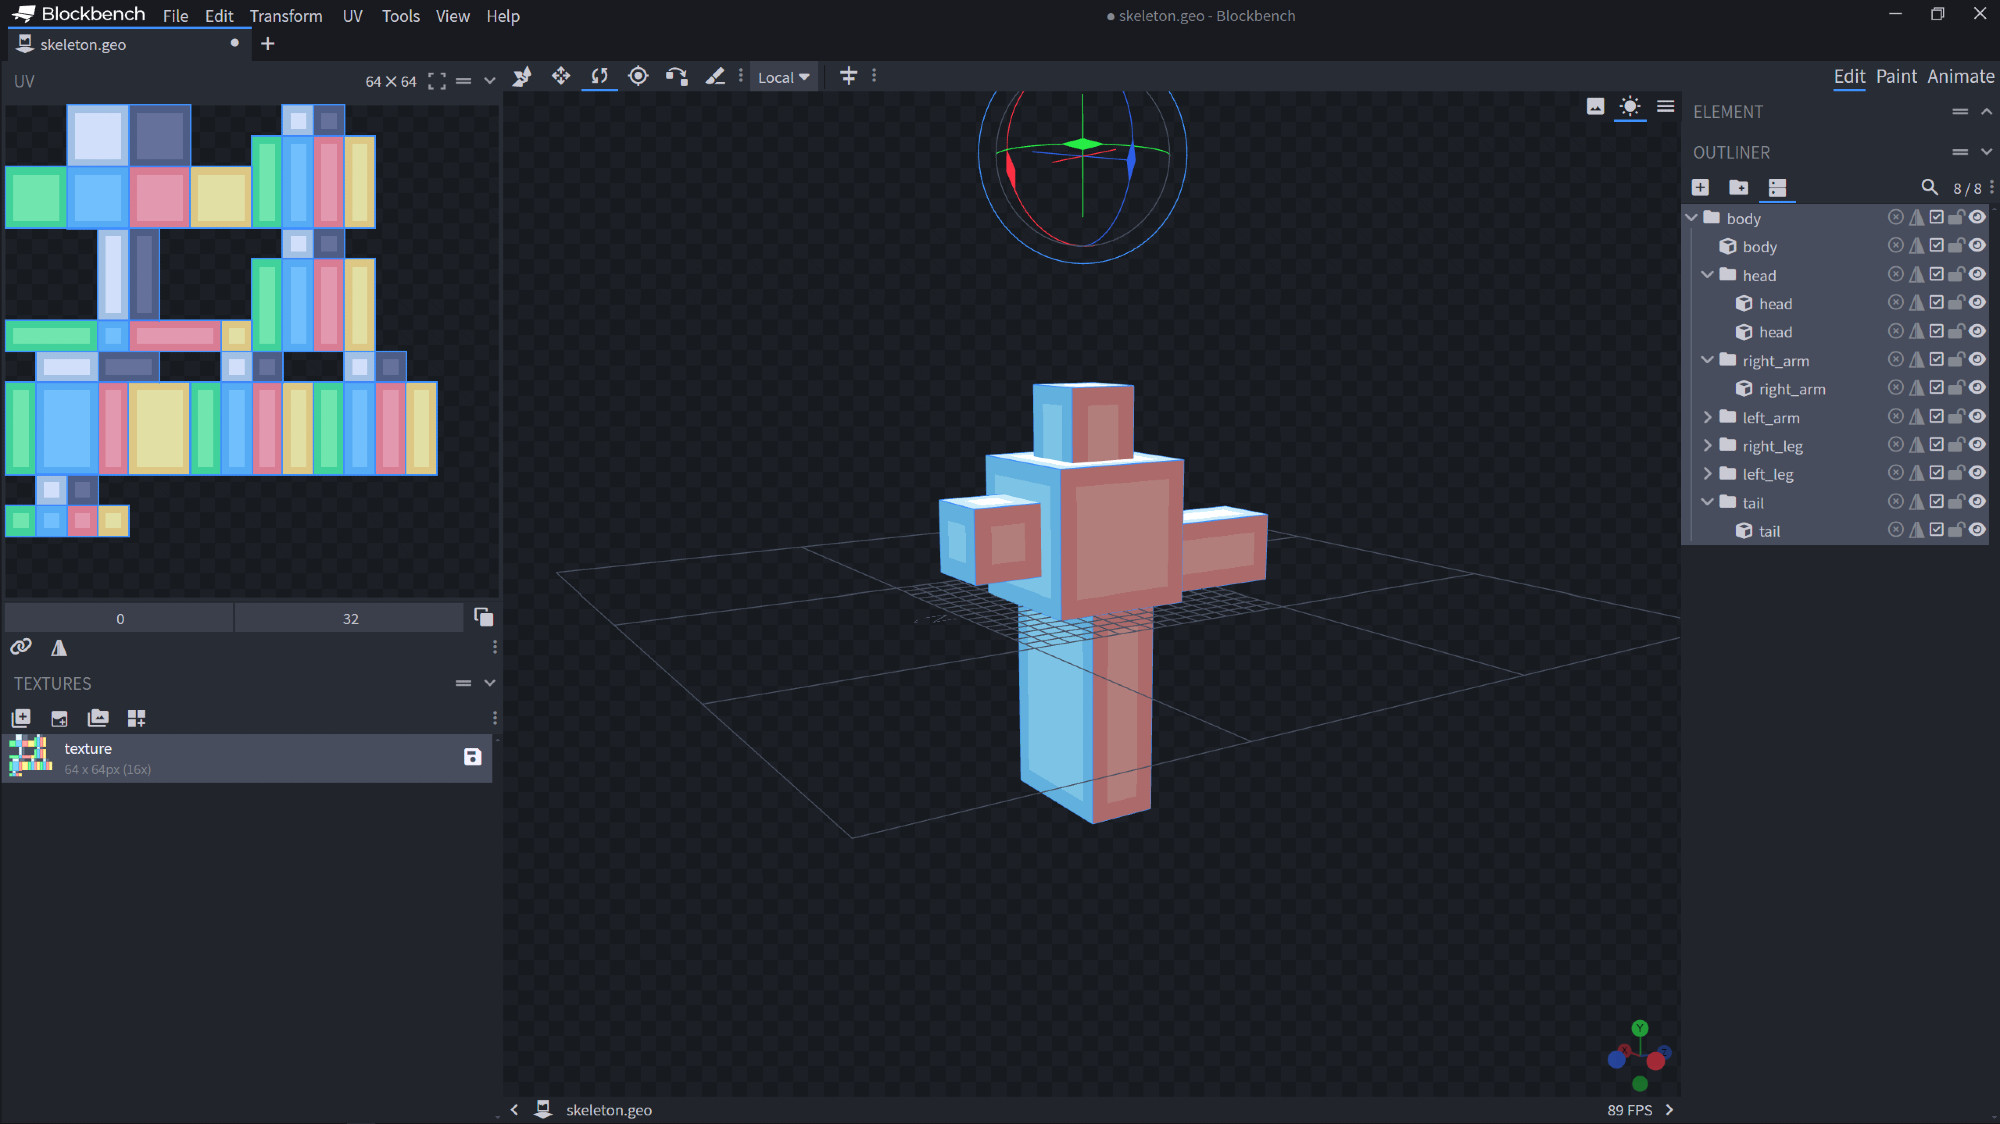The width and height of the screenshot is (2000, 1124).
Task: Click the arrow right of the FPS counter
Action: 1669,1109
